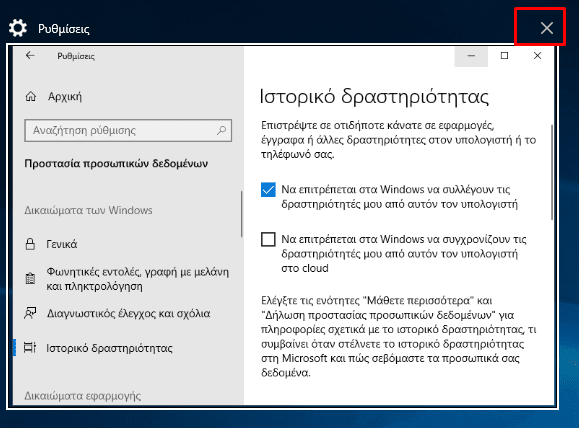Image resolution: width=579 pixels, height=428 pixels.
Task: Click the Αρχική home link
Action: click(65, 96)
